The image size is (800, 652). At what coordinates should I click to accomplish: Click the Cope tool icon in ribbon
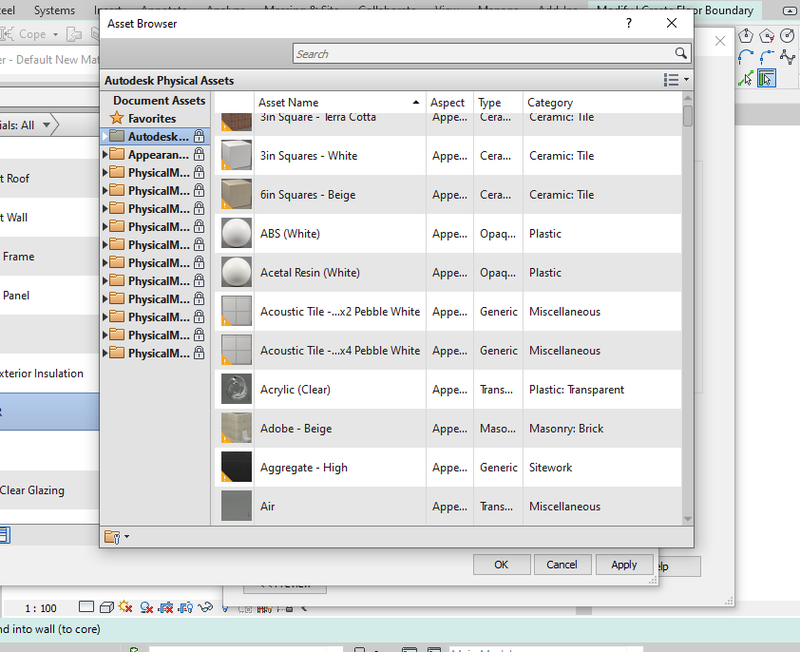tap(7, 34)
